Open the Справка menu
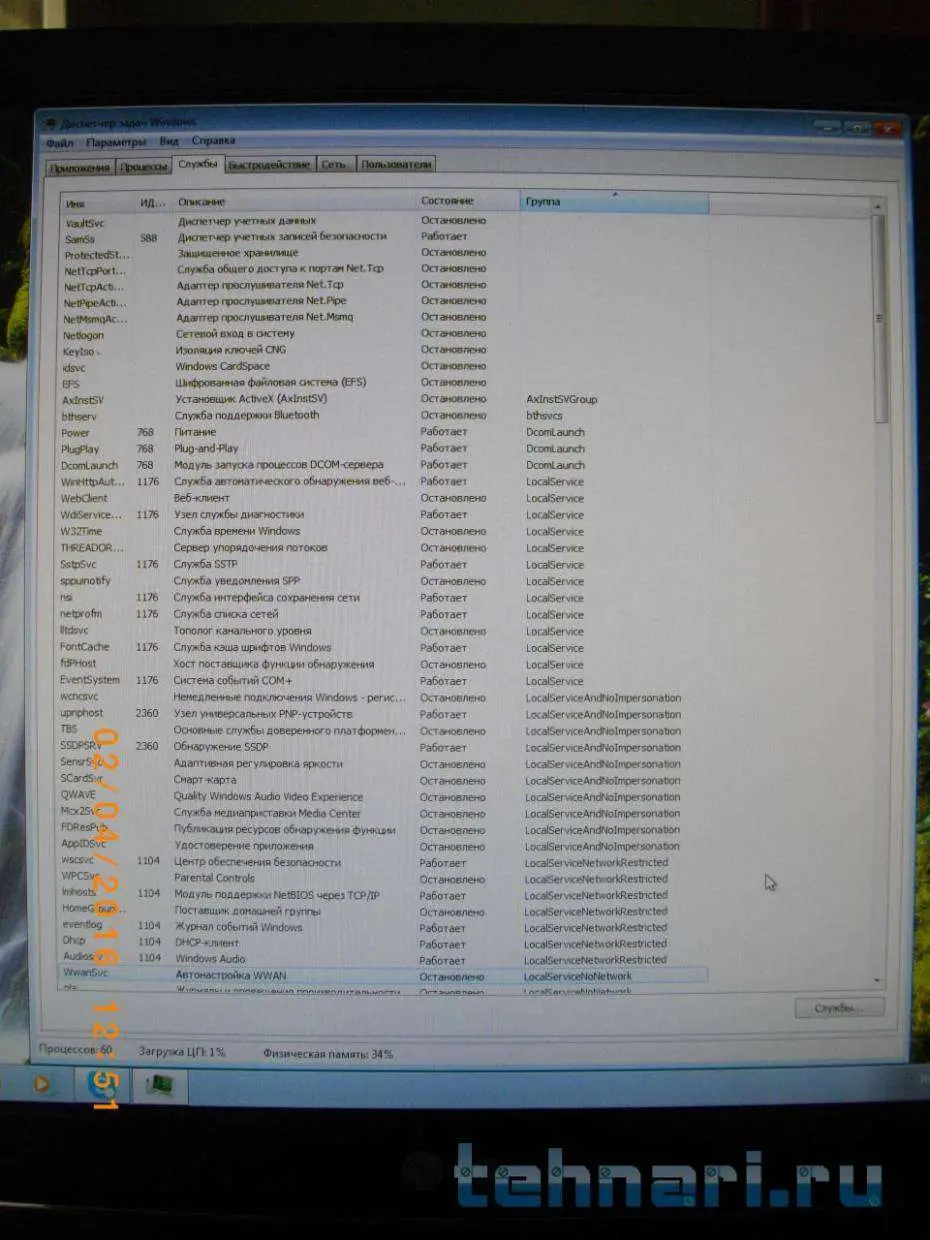This screenshot has width=930, height=1240. coord(213,142)
